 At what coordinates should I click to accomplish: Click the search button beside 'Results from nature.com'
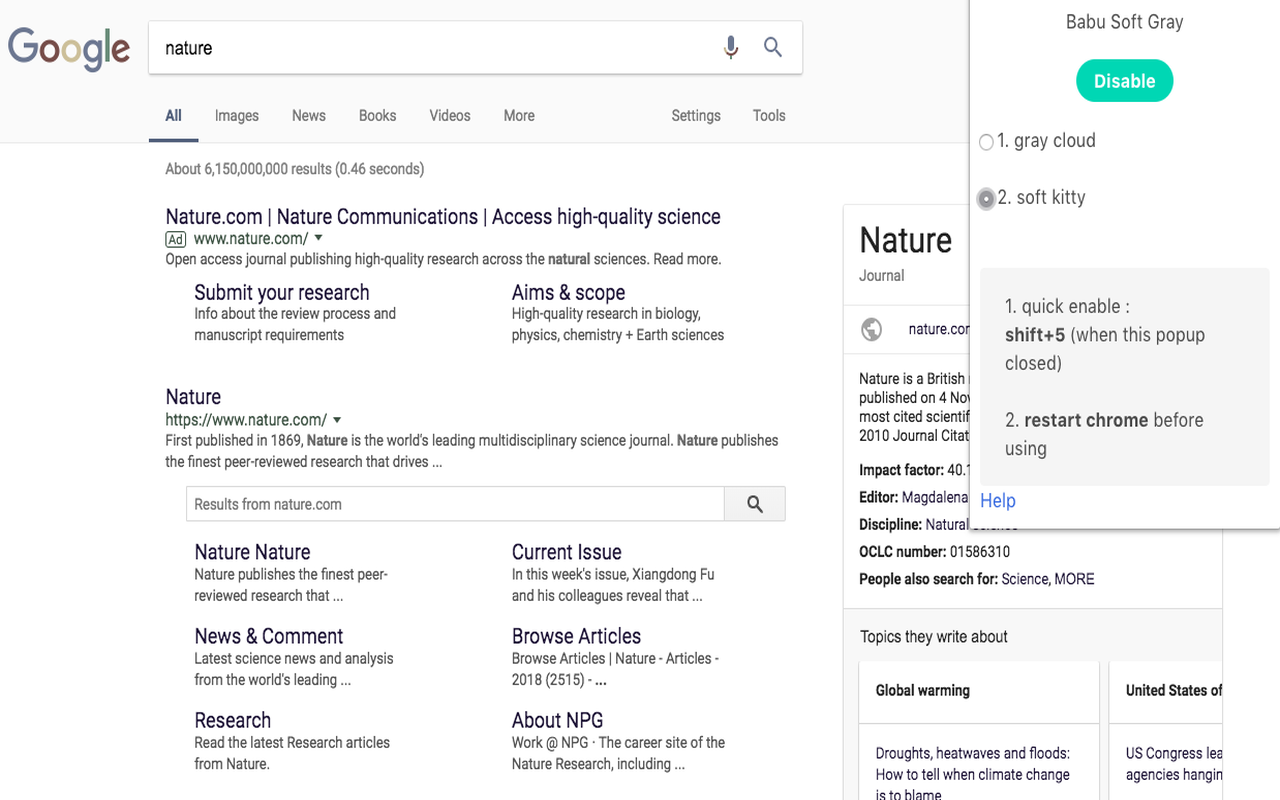point(755,504)
